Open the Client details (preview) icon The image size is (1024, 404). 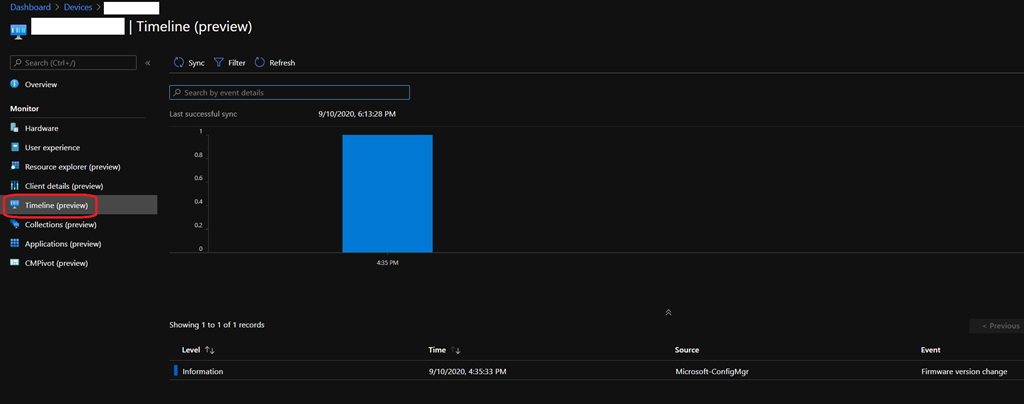(x=15, y=186)
